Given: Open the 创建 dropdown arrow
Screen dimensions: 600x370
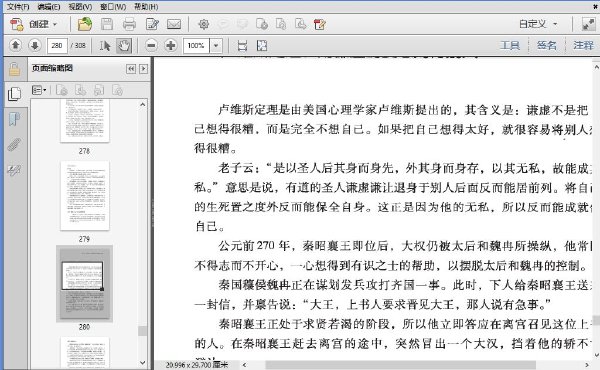Looking at the screenshot, I should (55, 24).
